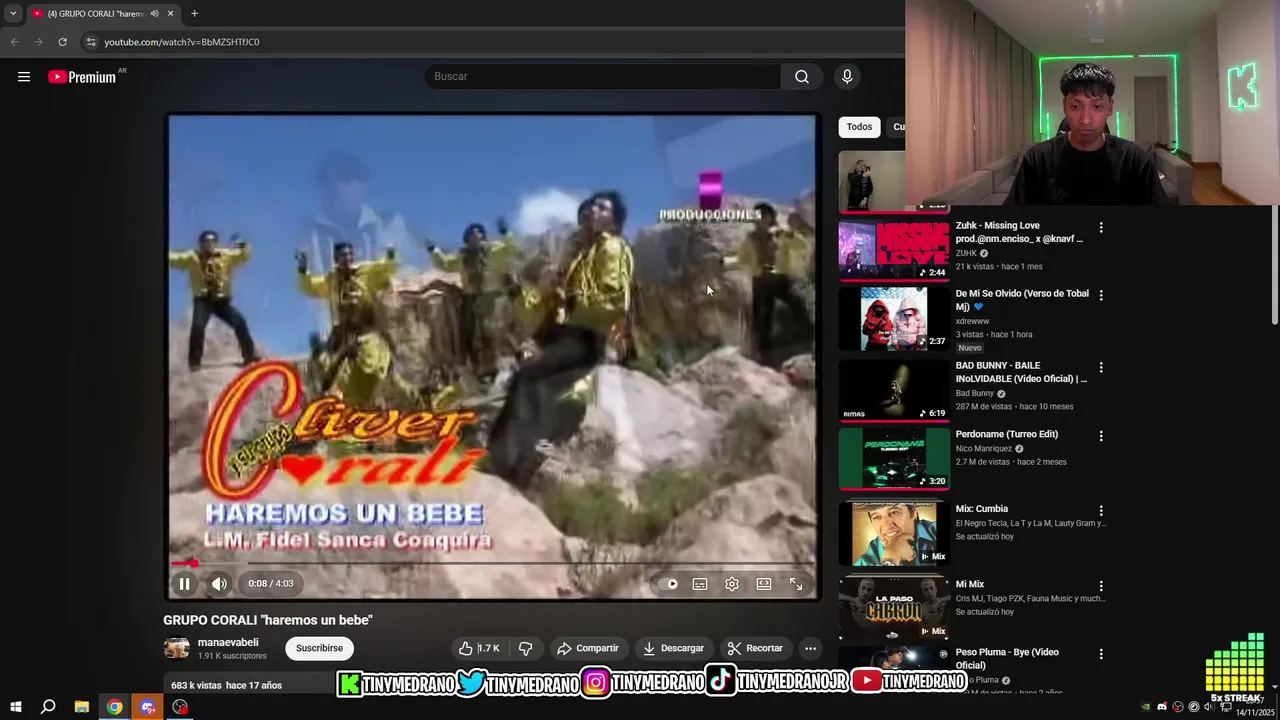
Task: Select the Todos filter chip
Action: click(x=859, y=127)
